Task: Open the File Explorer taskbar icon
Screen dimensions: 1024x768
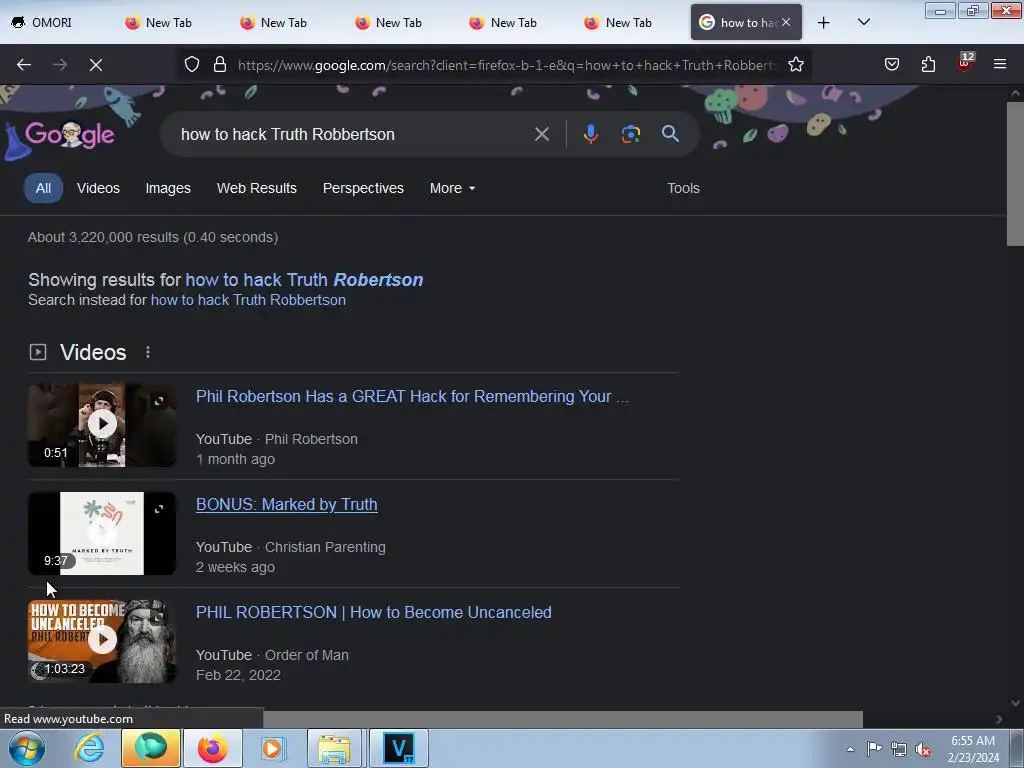Action: pos(334,748)
